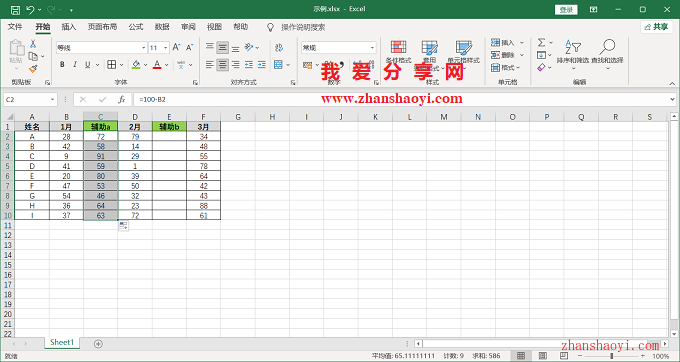Click the Select All corner button
The width and height of the screenshot is (680, 362).
(7, 117)
